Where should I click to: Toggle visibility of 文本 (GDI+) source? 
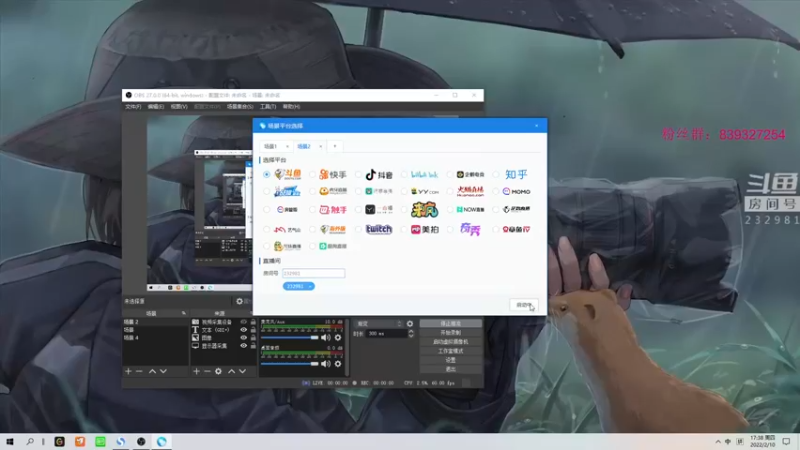243,330
